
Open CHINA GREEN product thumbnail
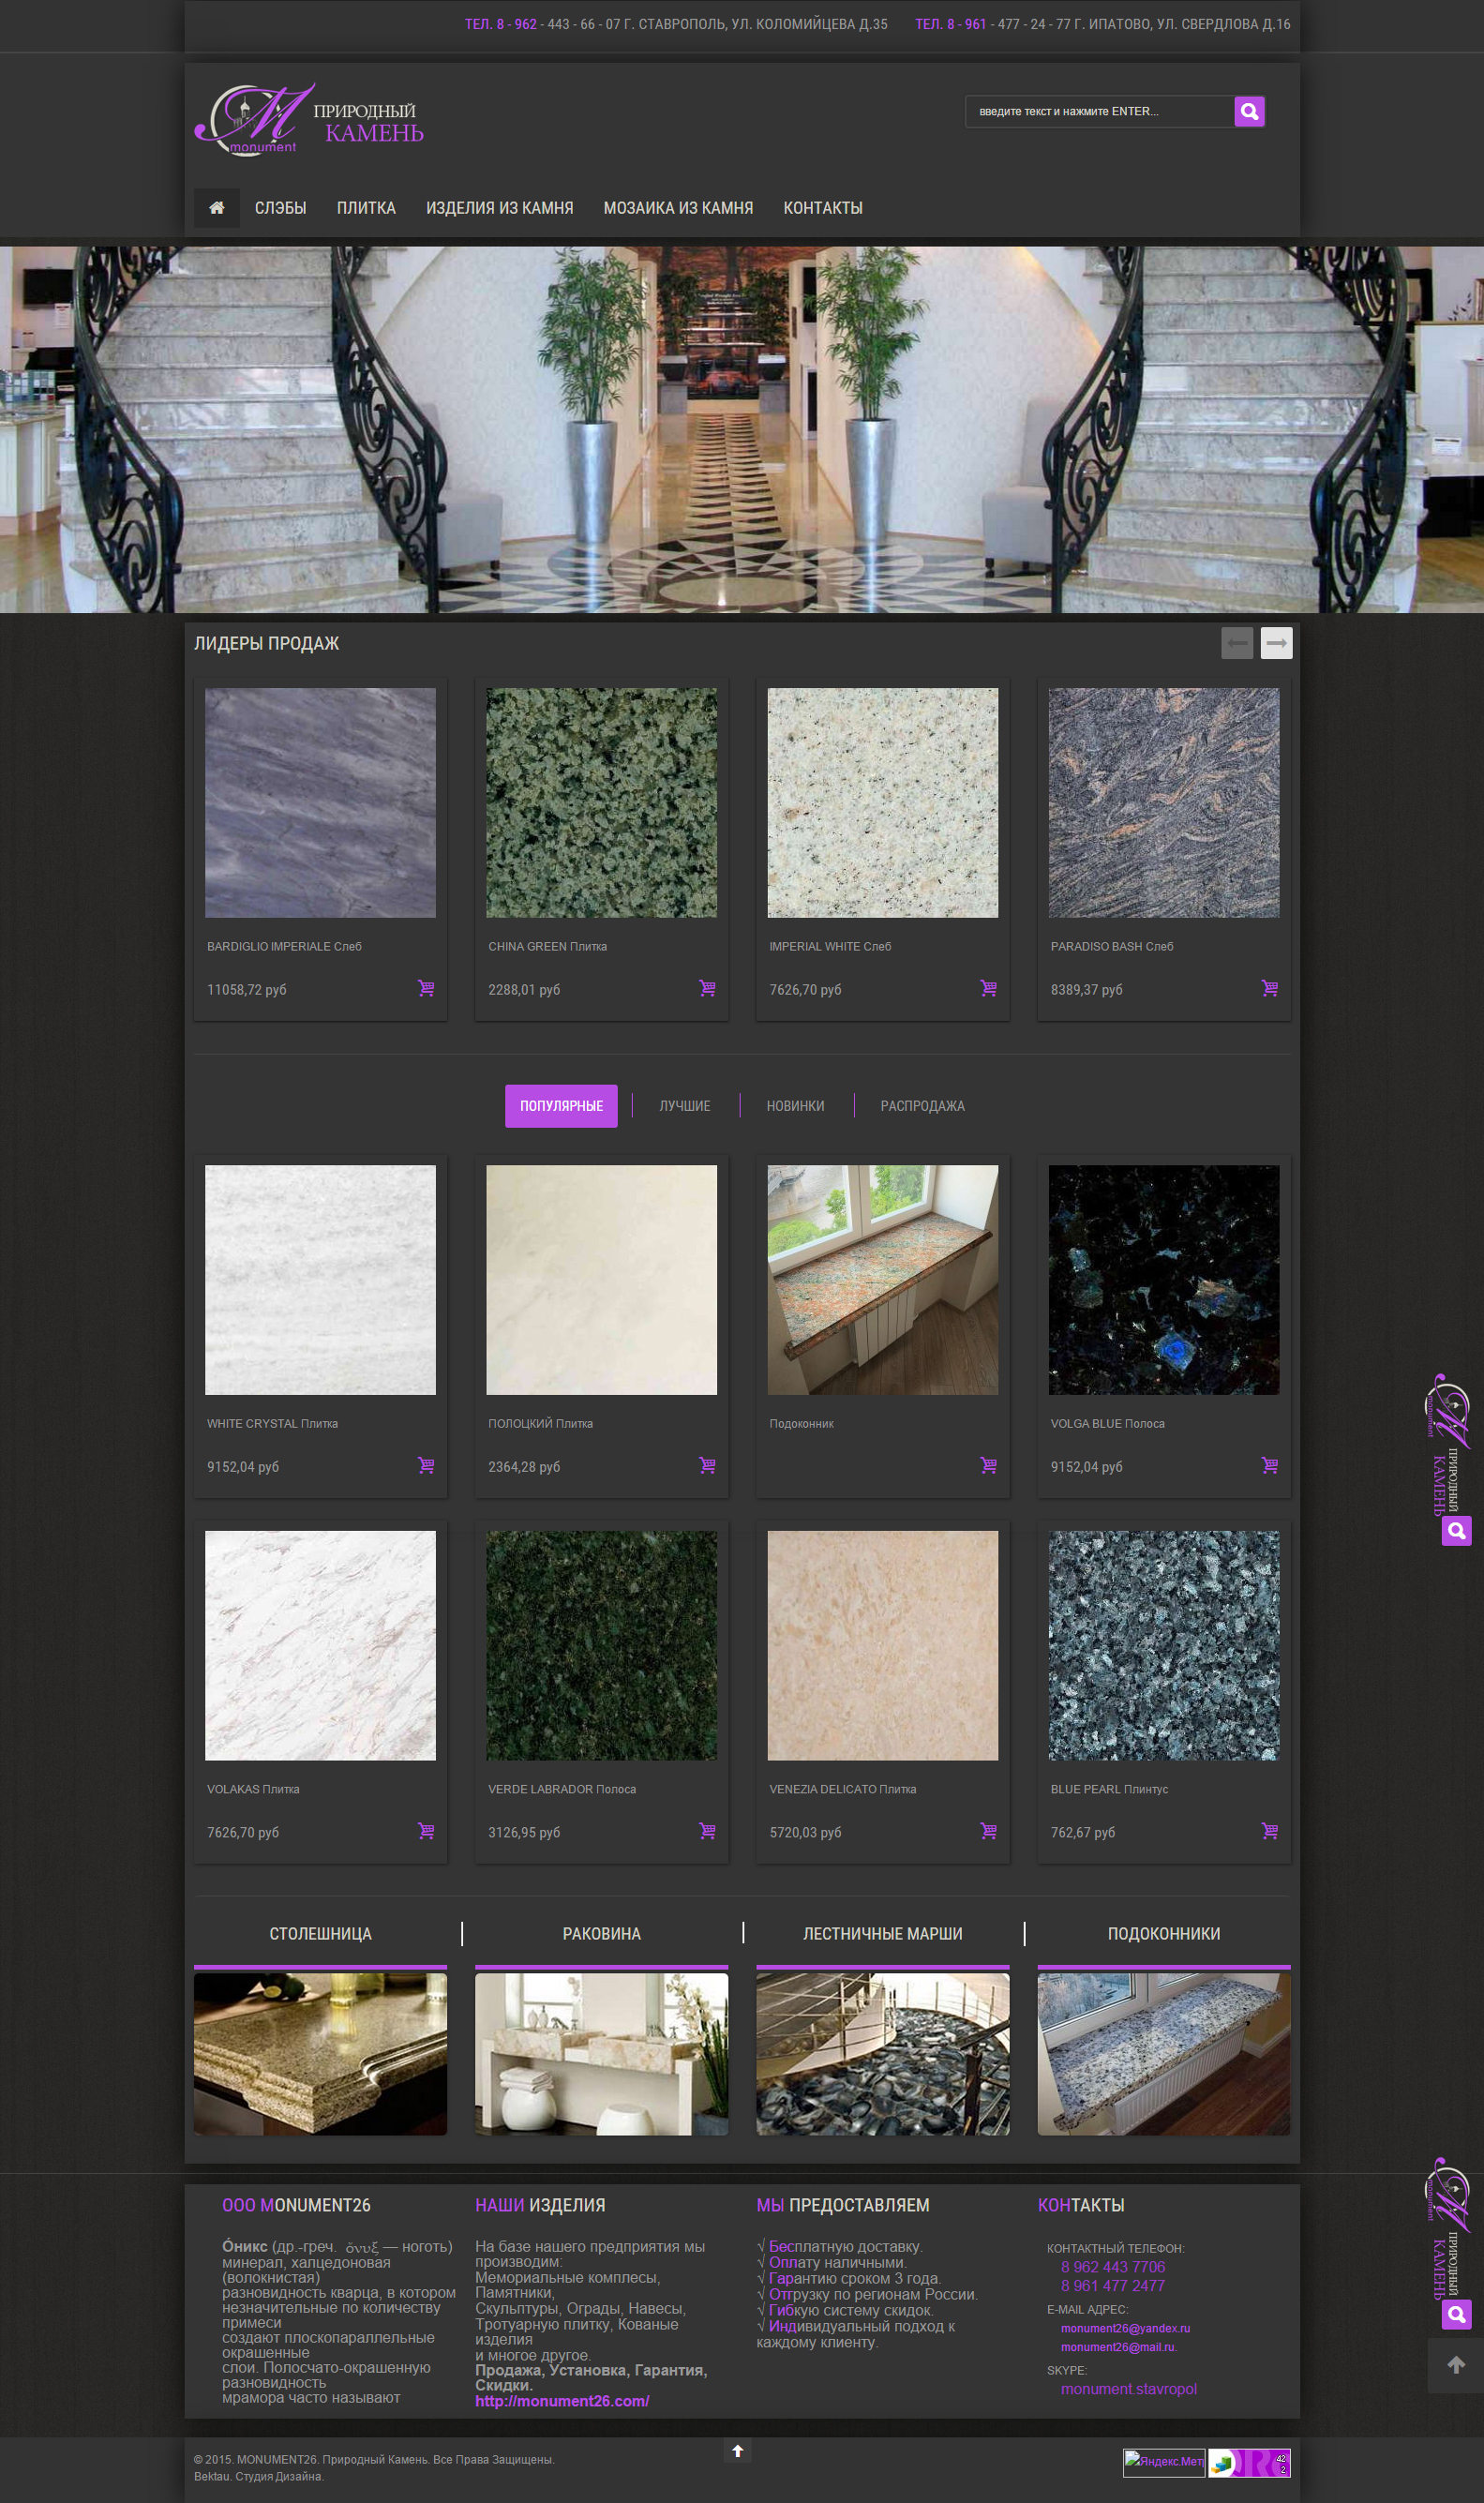click(x=601, y=802)
